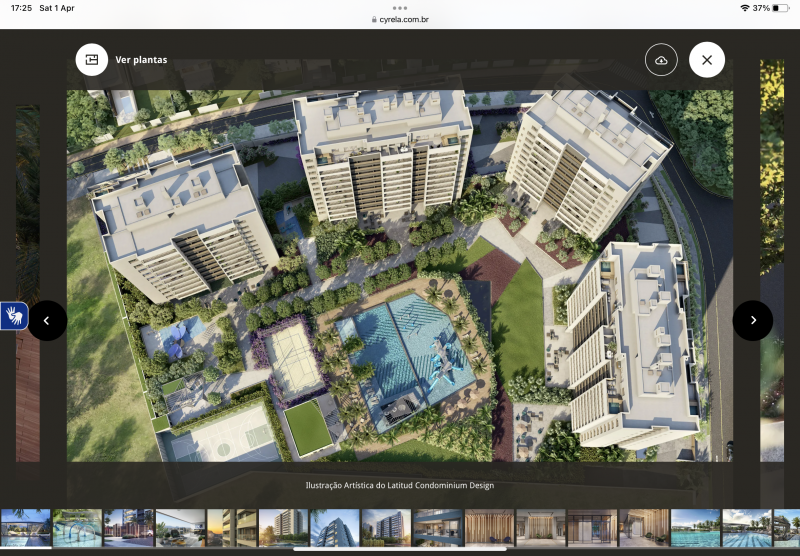Open the Ver plantas floor plan icon
Viewport: 800px width, 556px height.
click(x=92, y=60)
